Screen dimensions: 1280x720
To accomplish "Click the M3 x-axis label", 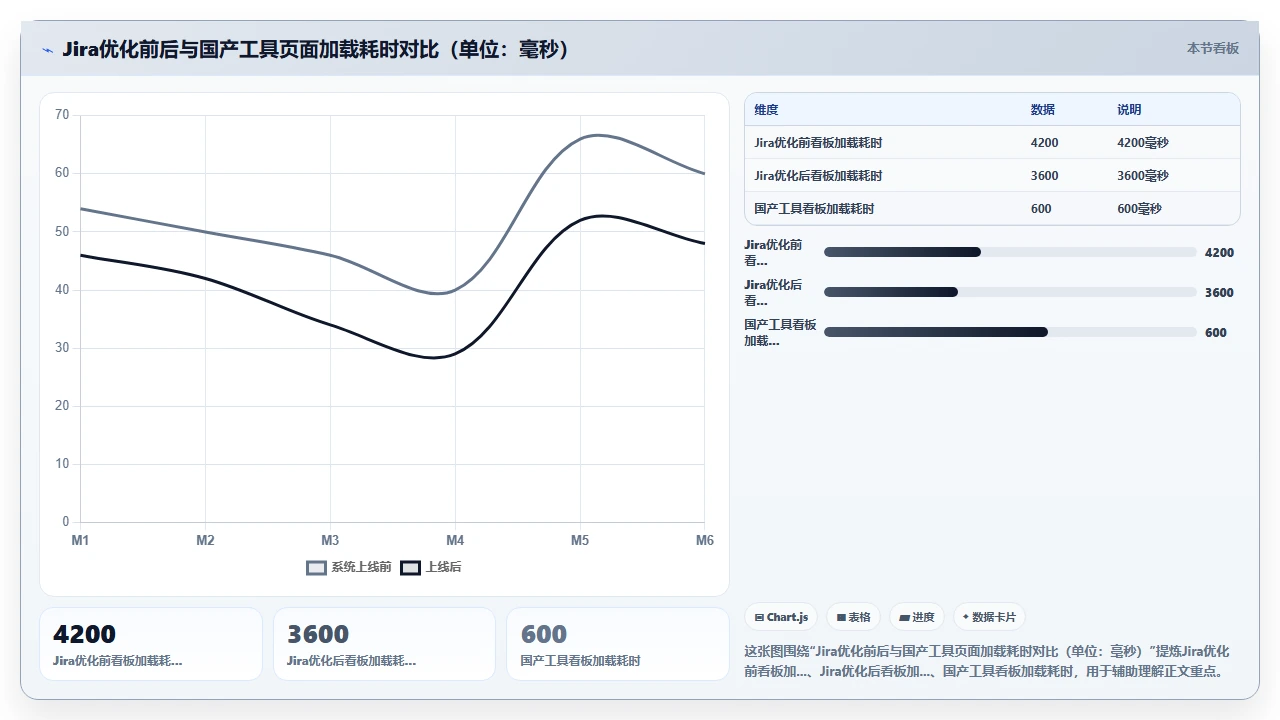I will click(x=330, y=540).
